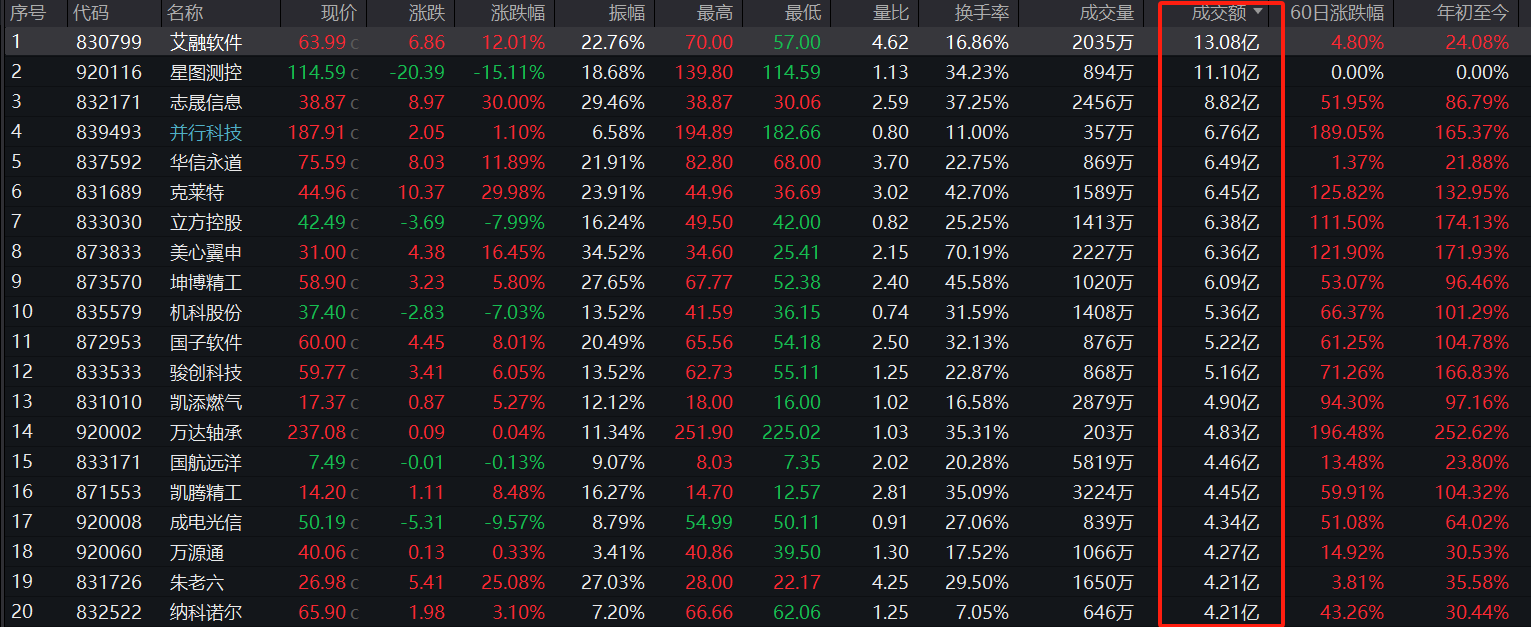Click the 现价 column header
The width and height of the screenshot is (1531, 627).
point(338,13)
